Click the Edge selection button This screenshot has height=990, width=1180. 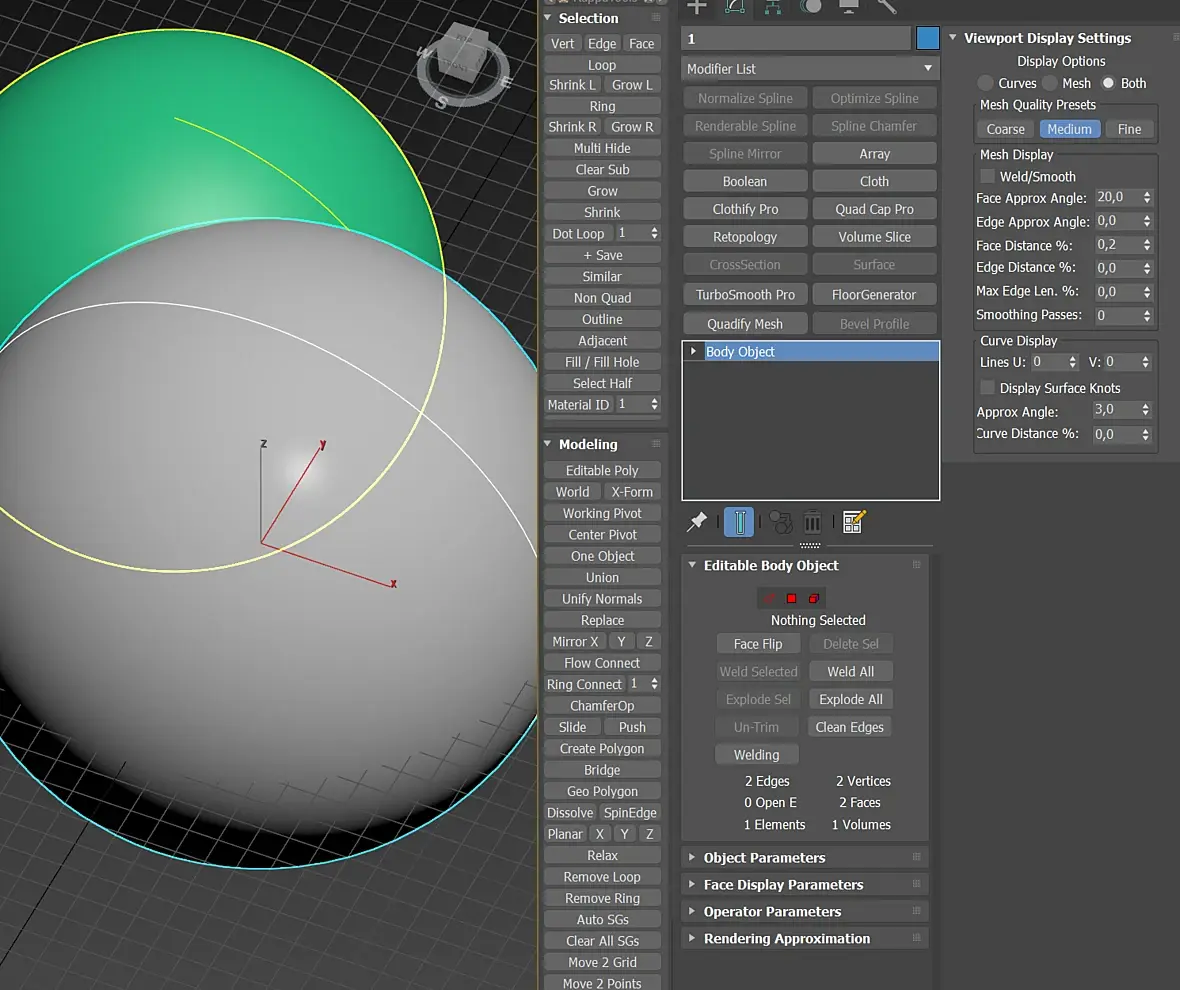click(602, 44)
